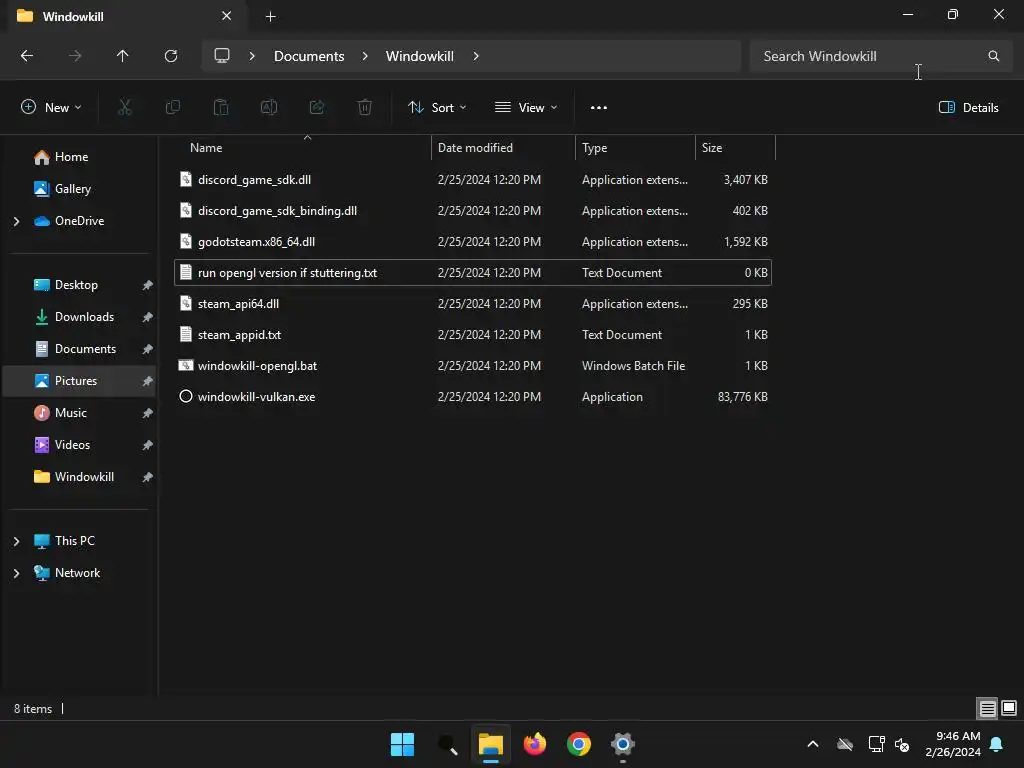This screenshot has width=1024, height=768.
Task: Go up one directory level
Action: [123, 56]
